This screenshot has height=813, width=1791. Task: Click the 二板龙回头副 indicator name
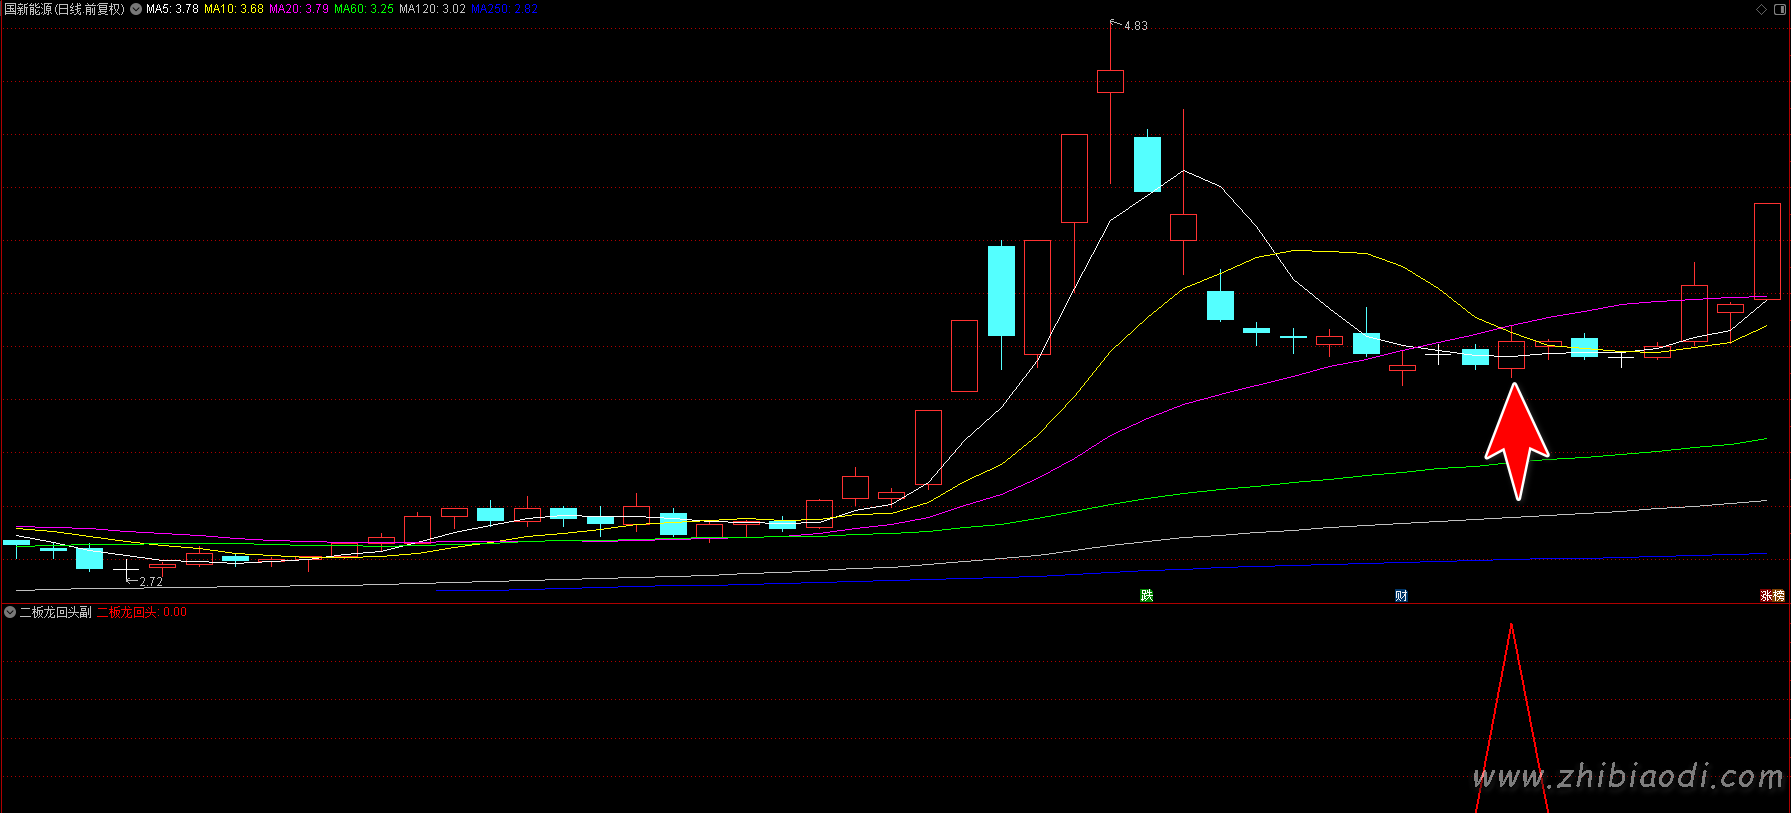(x=55, y=612)
